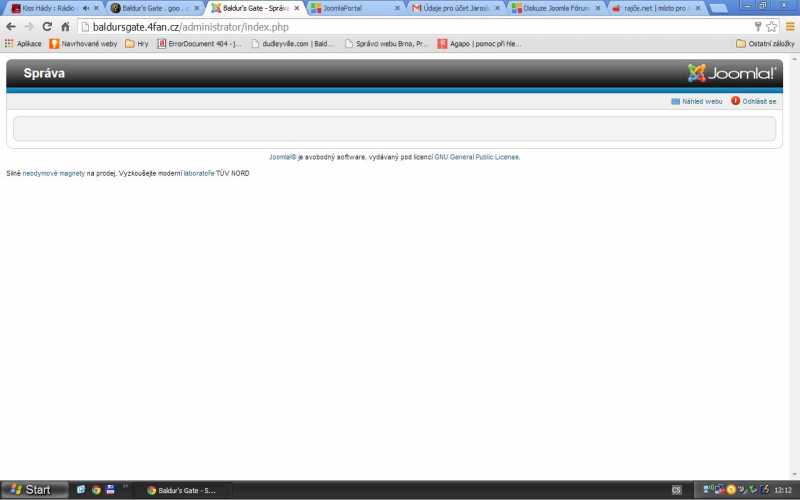Viewport: 800px width, 500px height.
Task: Follow the laboratoře link
Action: (x=199, y=173)
